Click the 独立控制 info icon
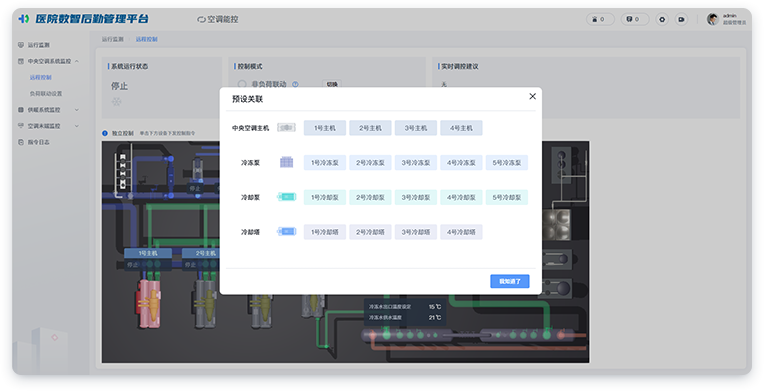Viewport: 764px width, 391px height. pyautogui.click(x=105, y=133)
